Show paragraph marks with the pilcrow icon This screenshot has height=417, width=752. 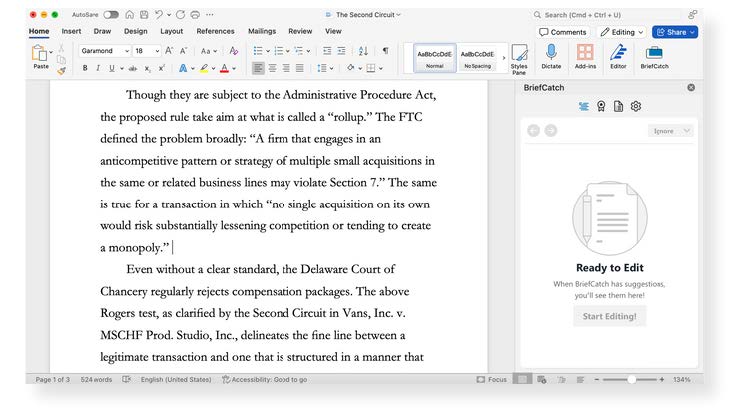[385, 51]
